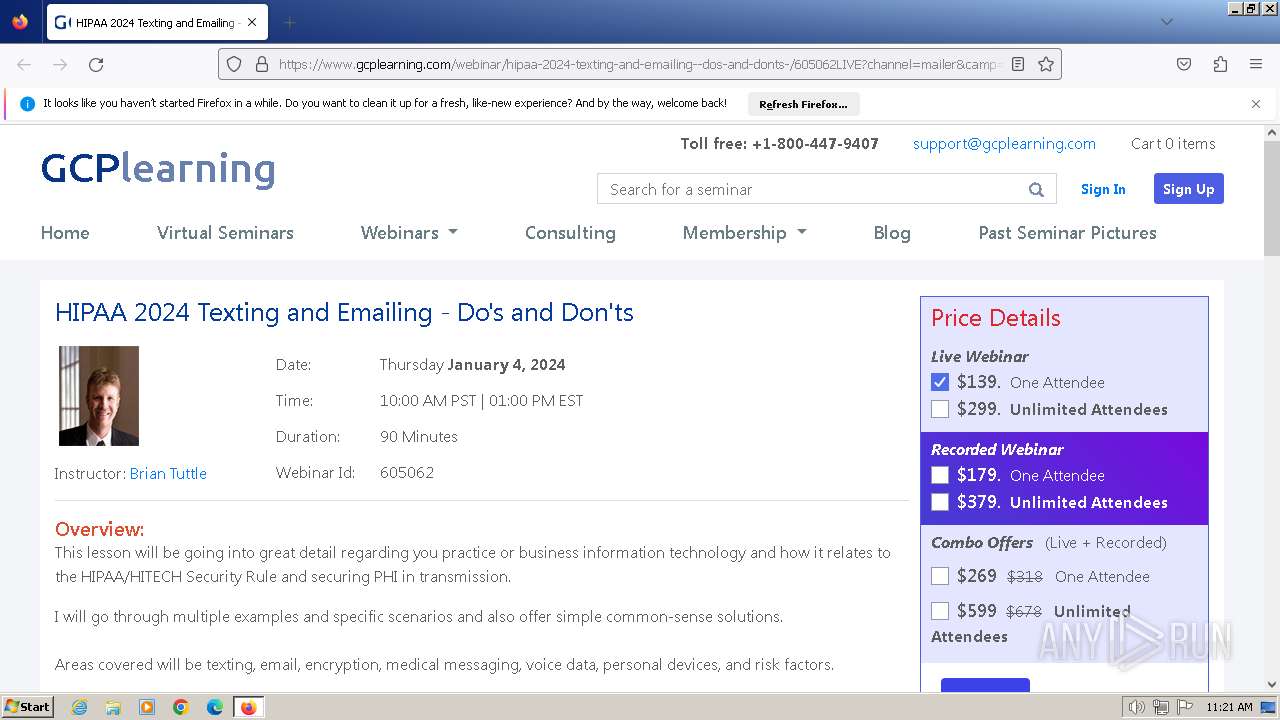Check $379 Recorded Unlimited Attendees box

pos(940,502)
